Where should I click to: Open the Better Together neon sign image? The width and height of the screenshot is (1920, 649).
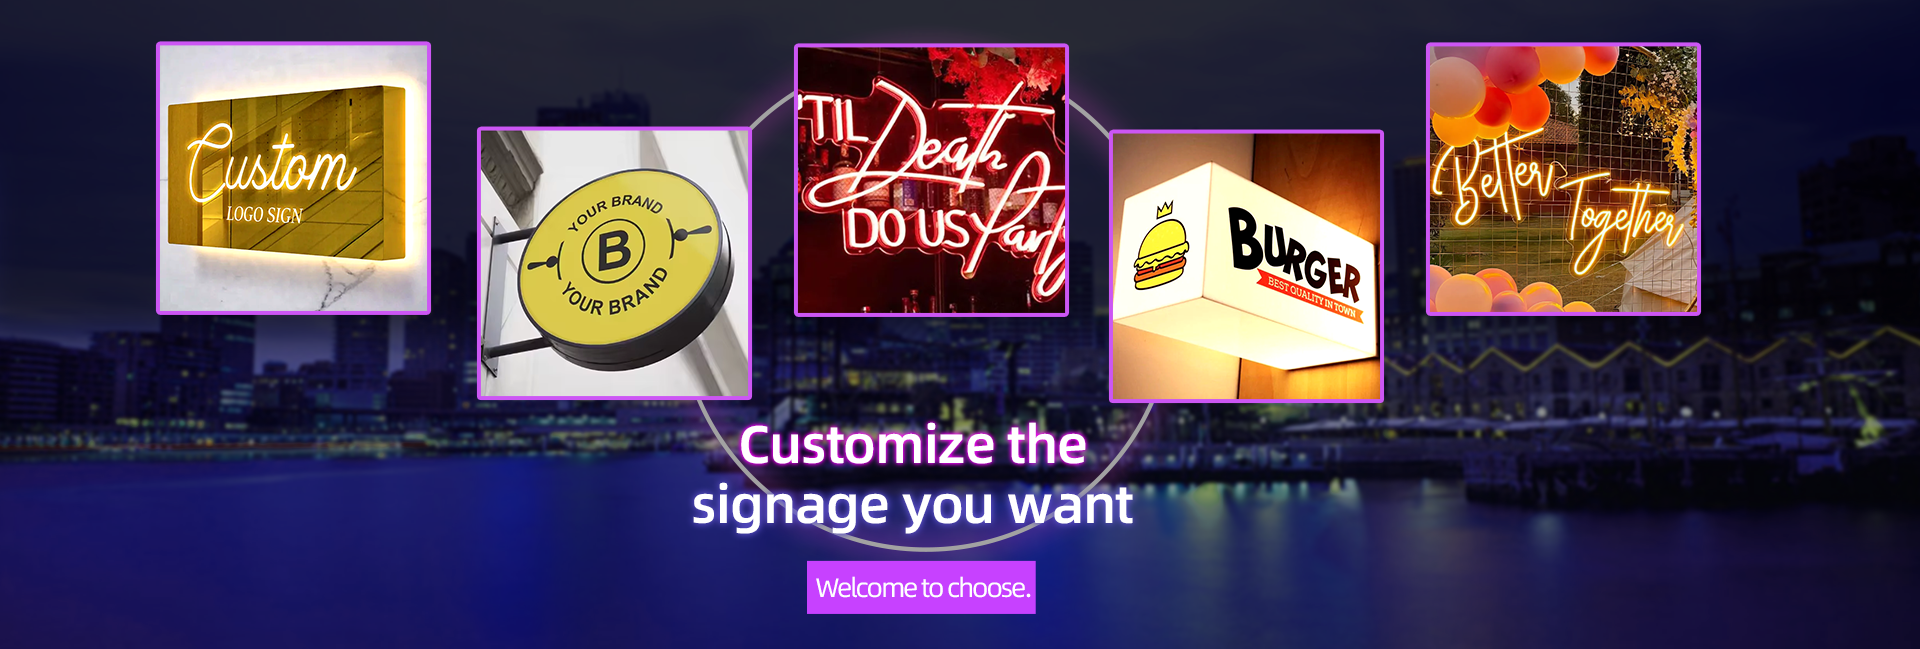point(1563,179)
